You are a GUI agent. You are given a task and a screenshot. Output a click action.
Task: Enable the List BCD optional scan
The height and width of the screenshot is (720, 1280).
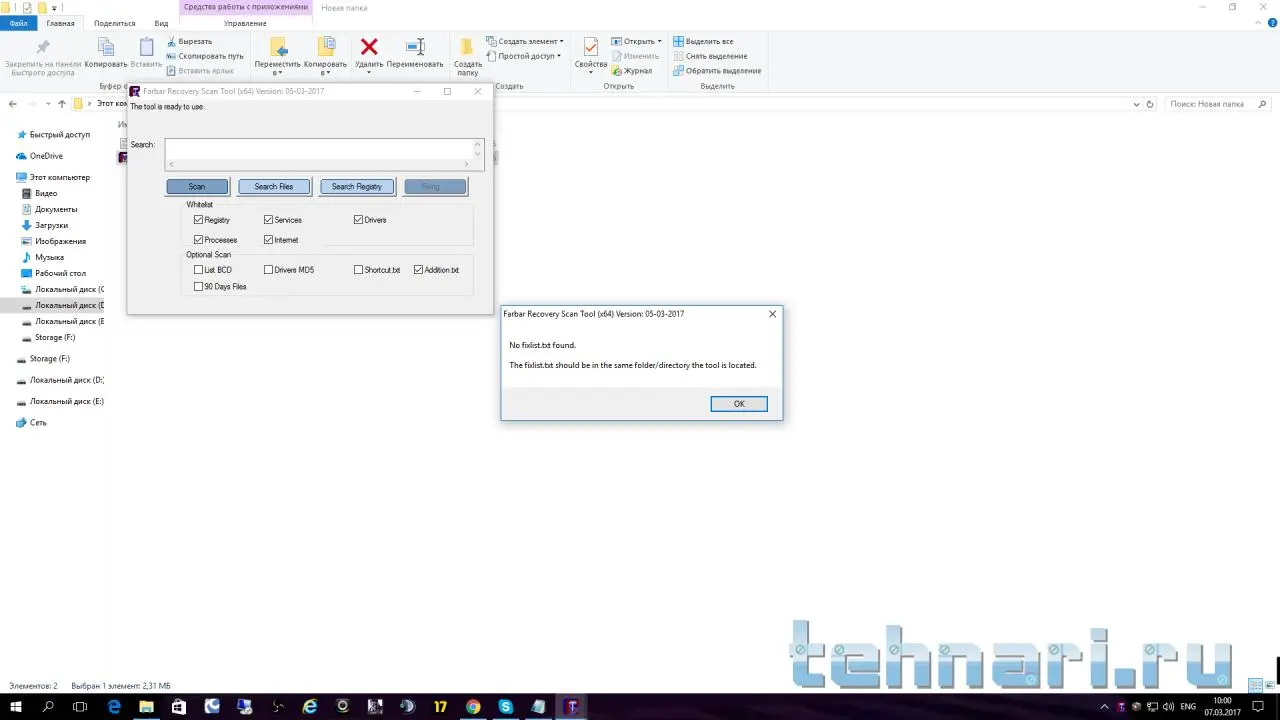point(198,270)
